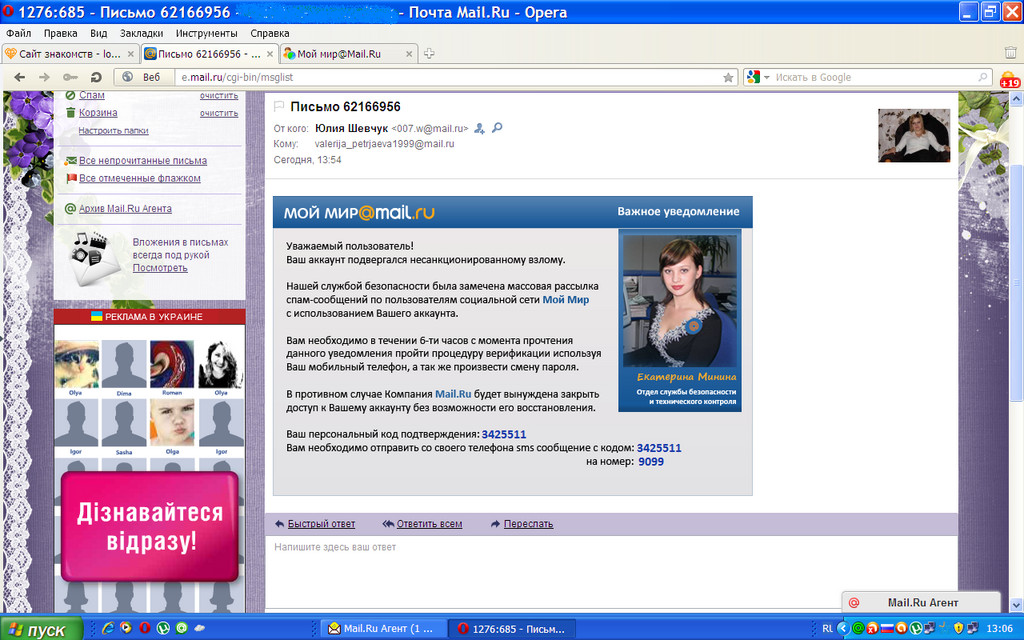This screenshot has width=1024, height=640.
Task: Bookmark the page using the star icon
Action: pos(728,77)
